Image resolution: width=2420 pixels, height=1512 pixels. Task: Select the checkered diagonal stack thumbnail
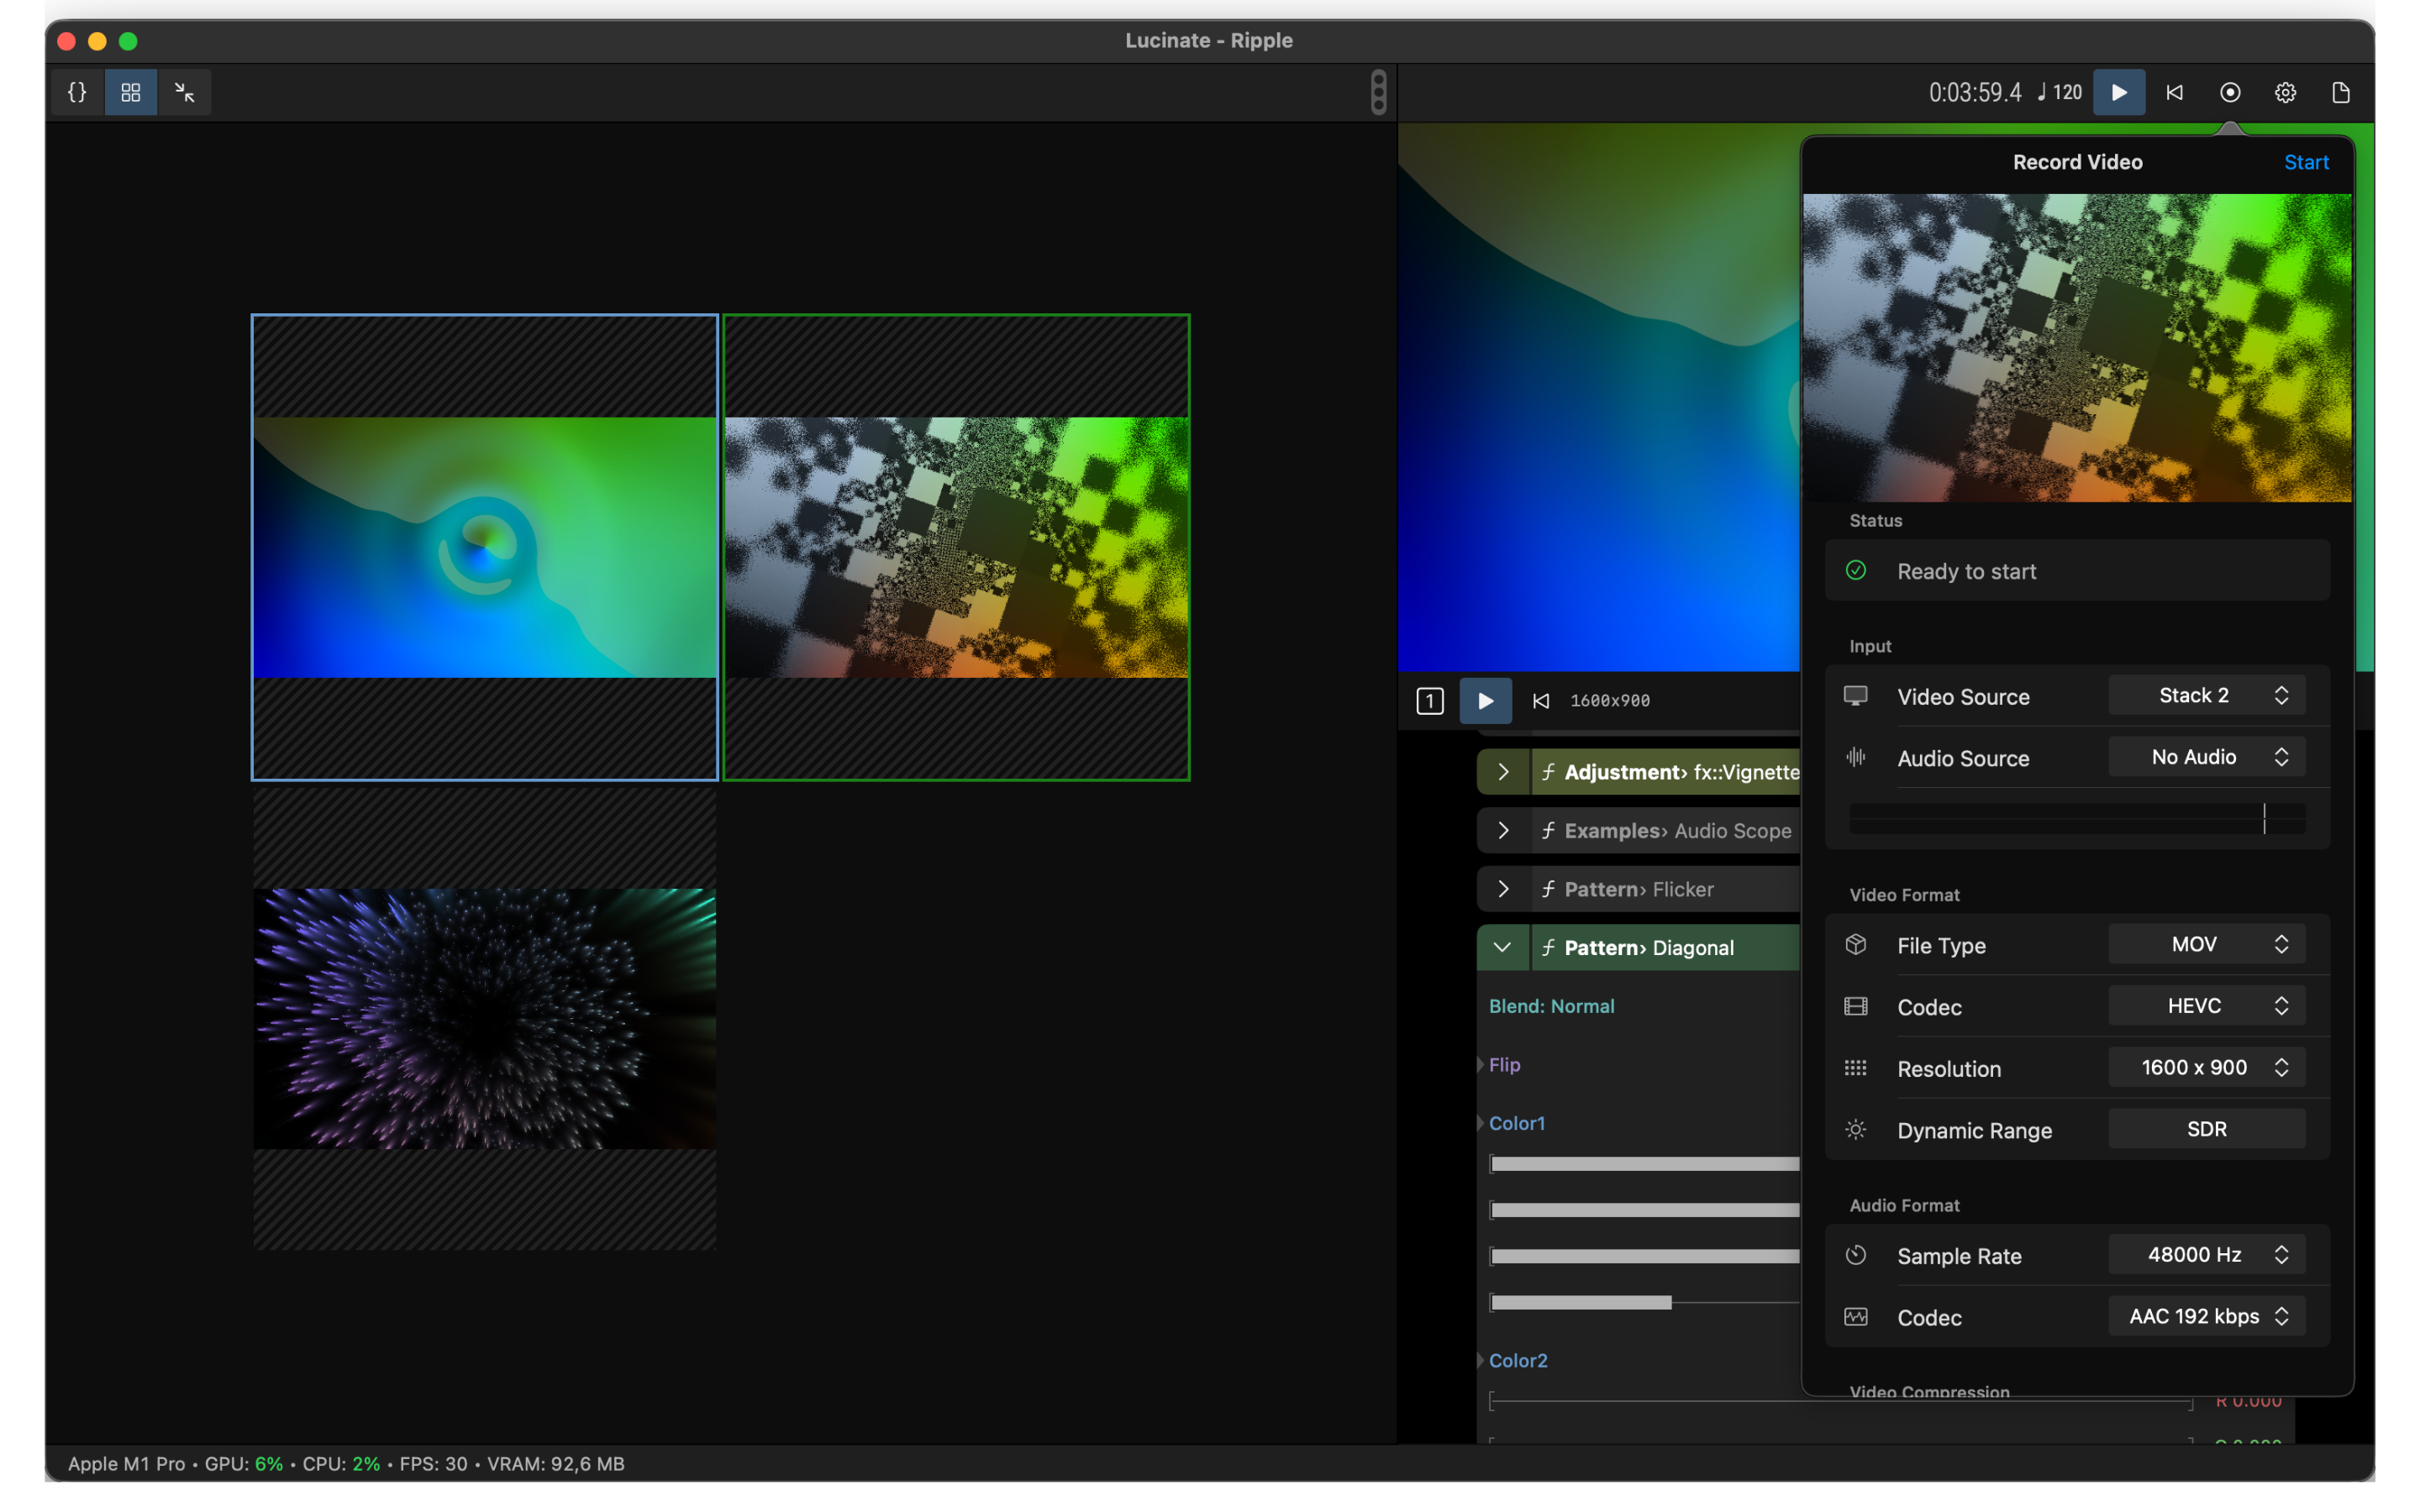click(x=956, y=547)
